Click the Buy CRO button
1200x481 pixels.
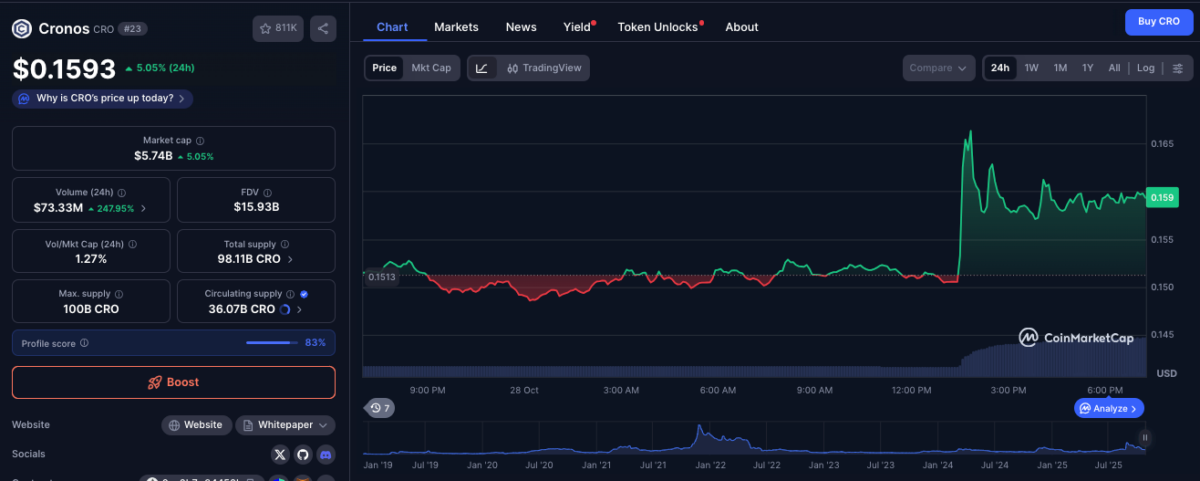[x=1158, y=22]
